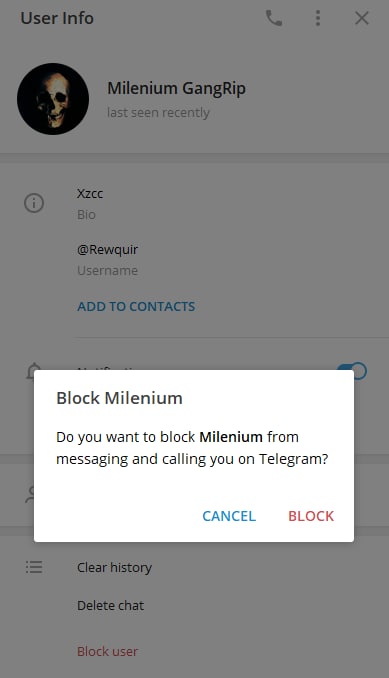389x678 pixels.
Task: Click the Xzcc bio text
Action: [90, 193]
